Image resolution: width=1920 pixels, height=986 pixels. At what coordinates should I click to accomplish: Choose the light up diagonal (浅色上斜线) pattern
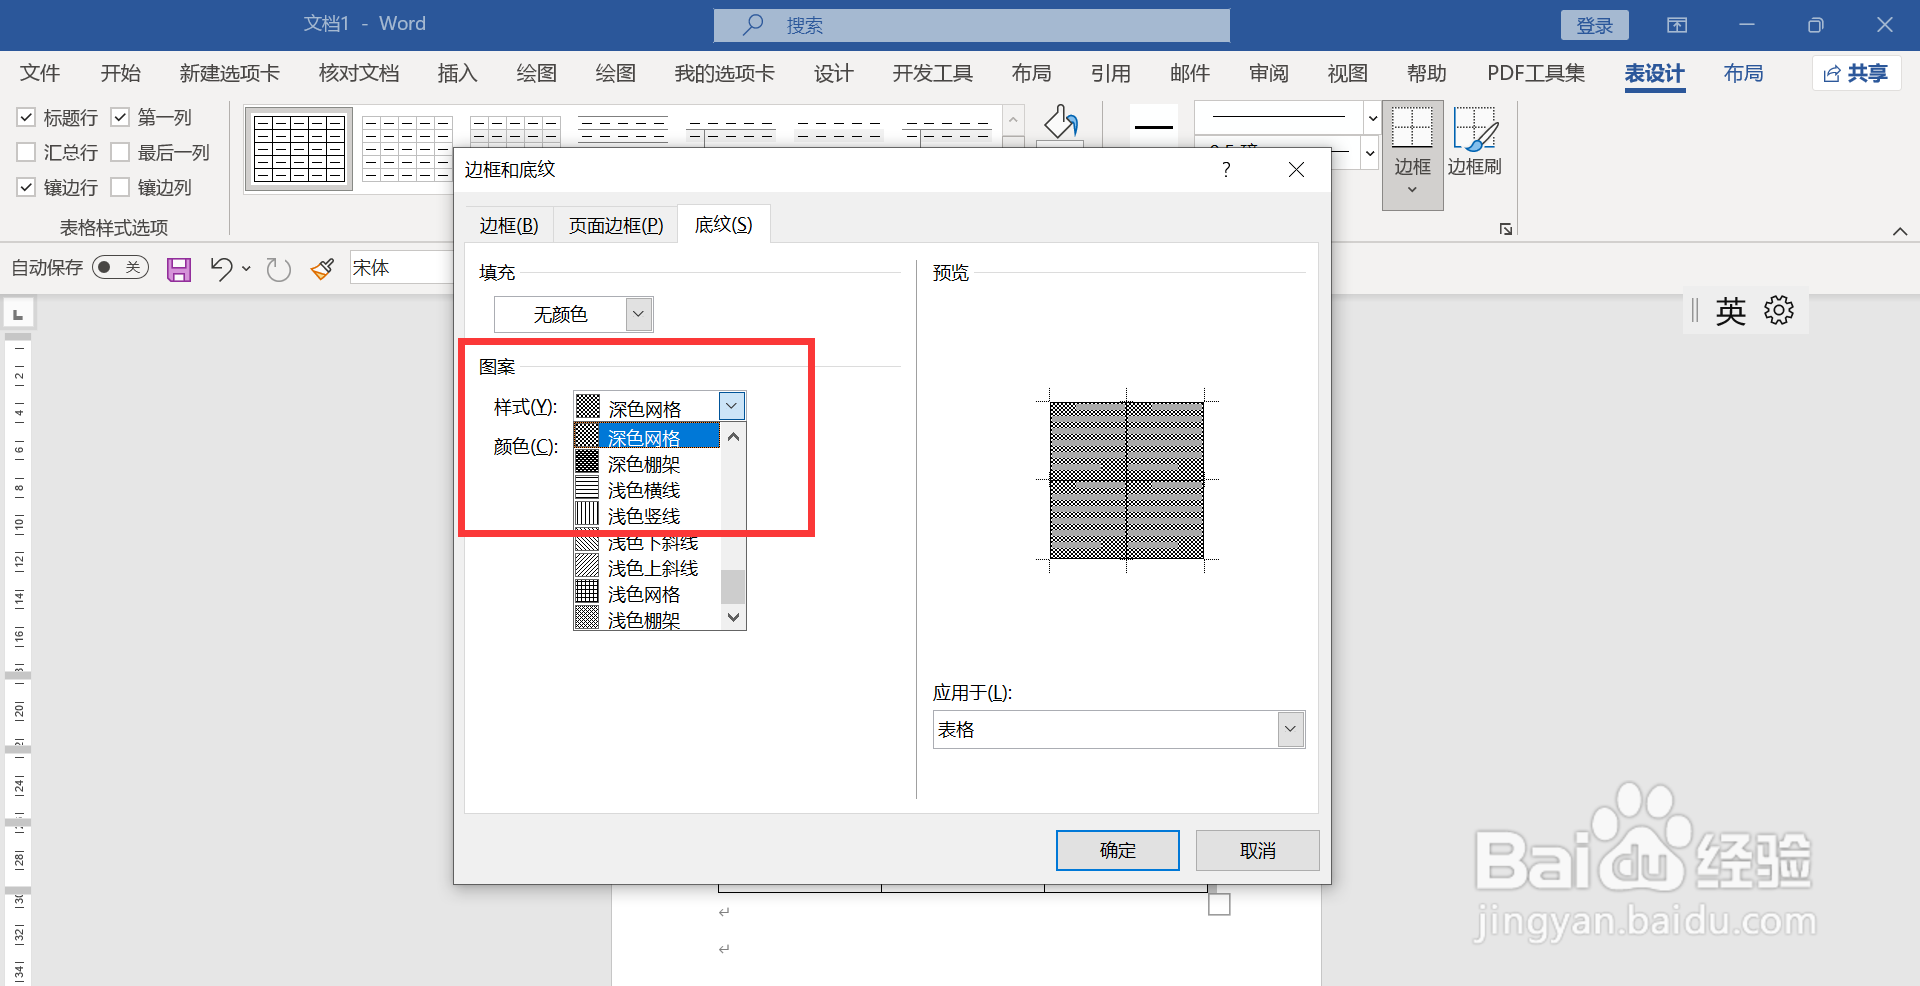646,568
